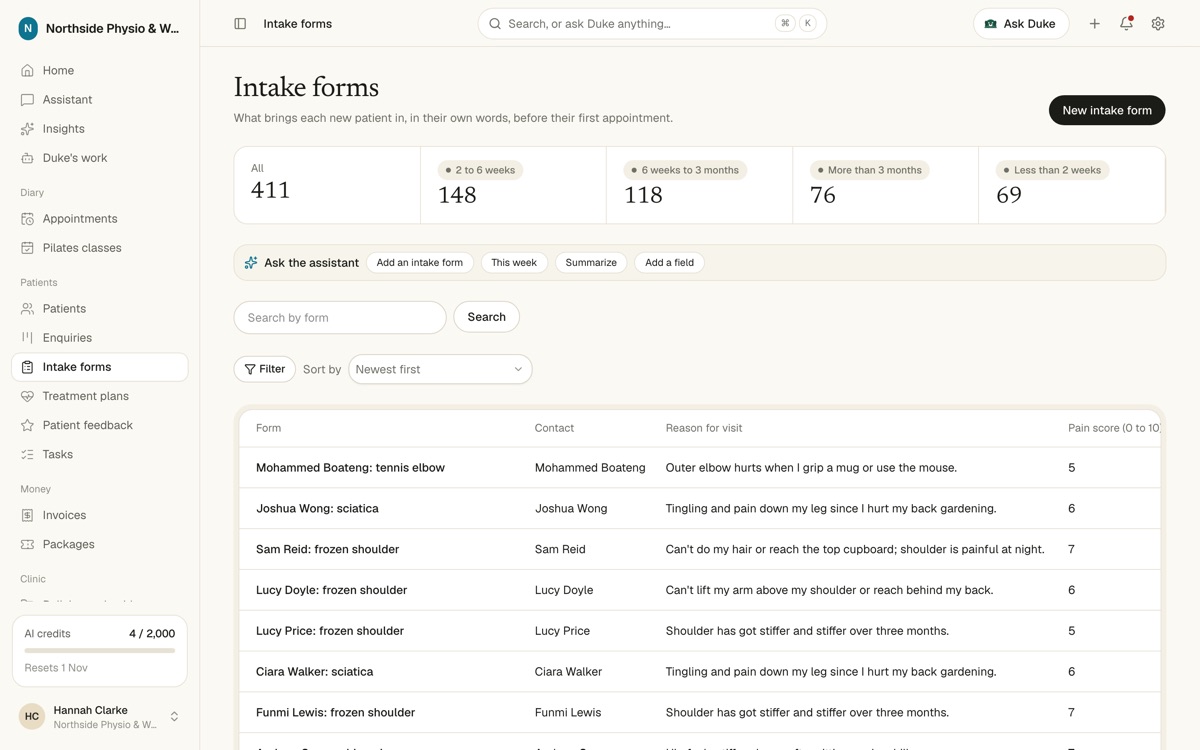This screenshot has width=1200, height=750.
Task: Click pain score 7 in Funmi Lewis row
Action: [x=1071, y=713]
